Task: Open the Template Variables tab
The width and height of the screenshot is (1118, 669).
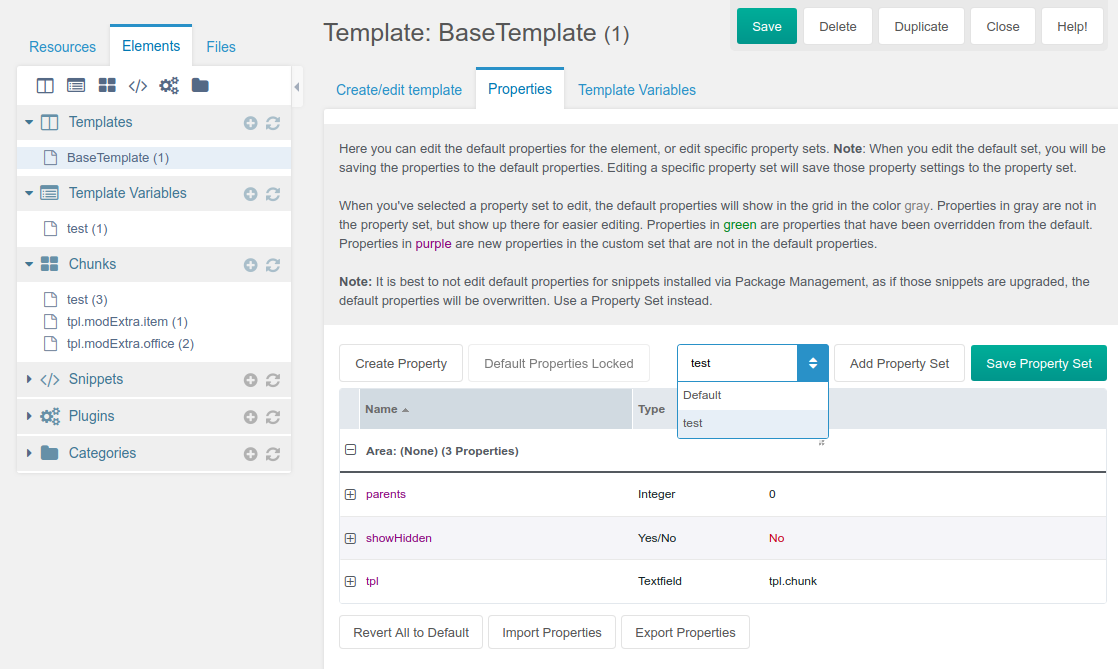Action: tap(637, 90)
